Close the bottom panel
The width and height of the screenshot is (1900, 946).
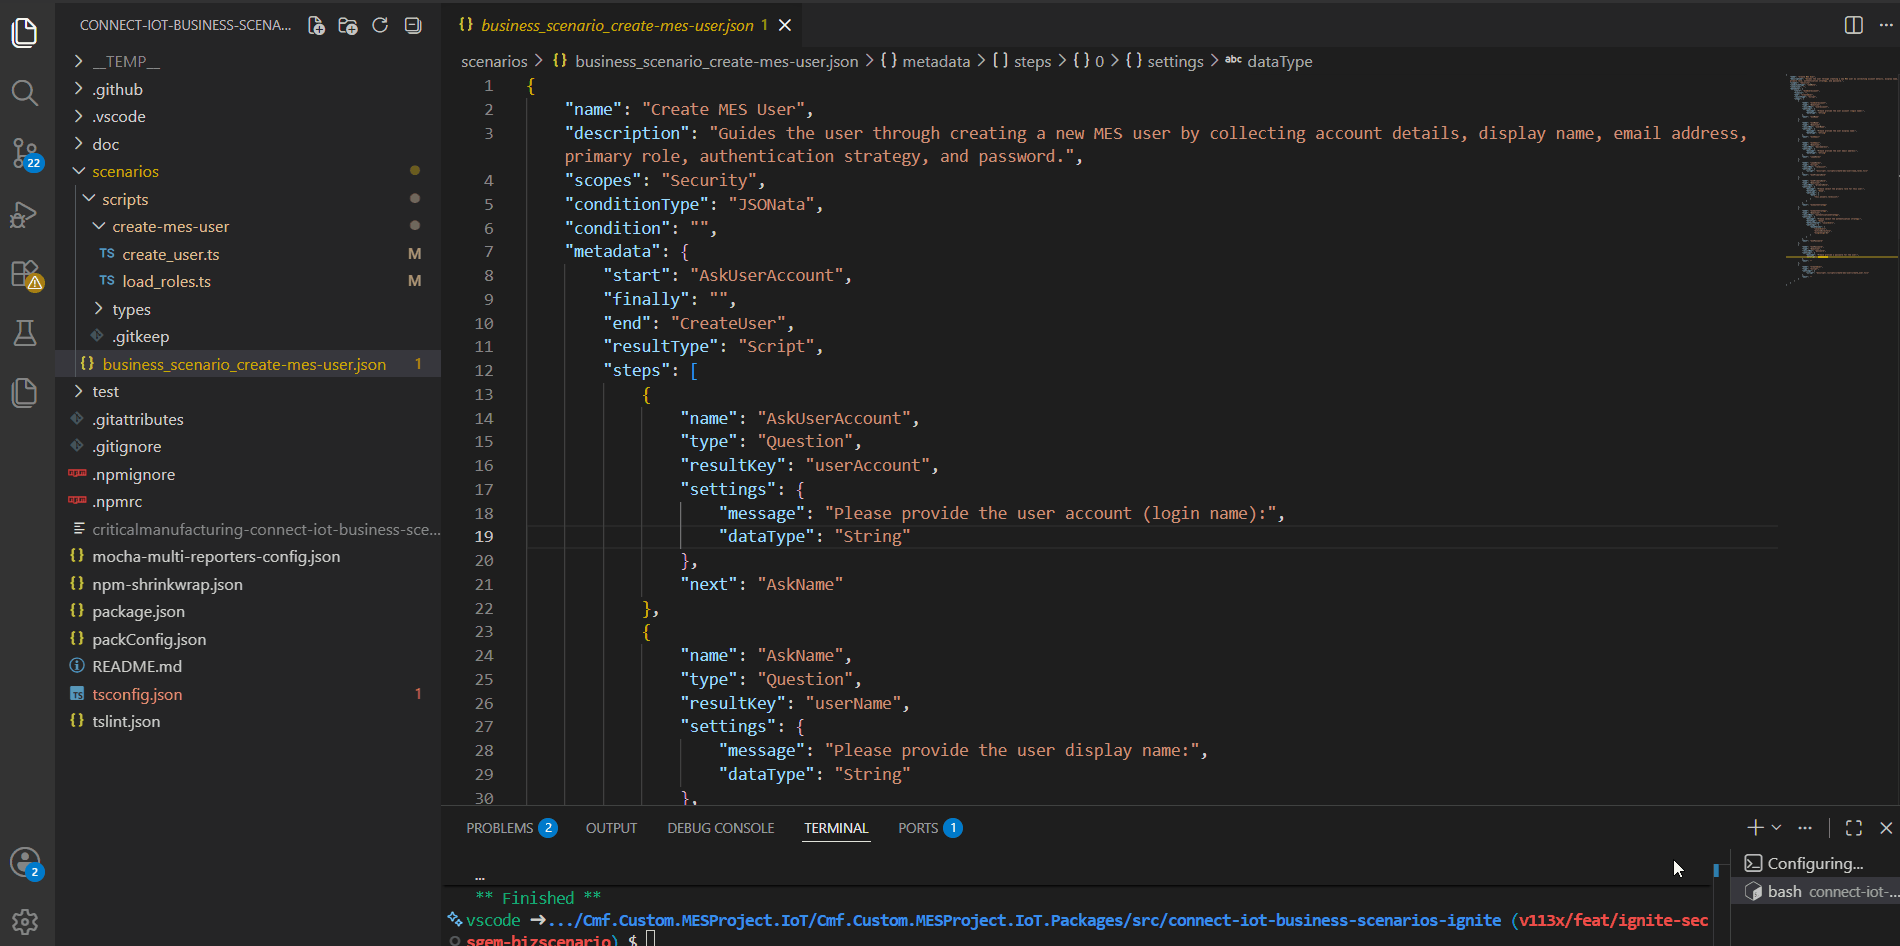point(1886,828)
